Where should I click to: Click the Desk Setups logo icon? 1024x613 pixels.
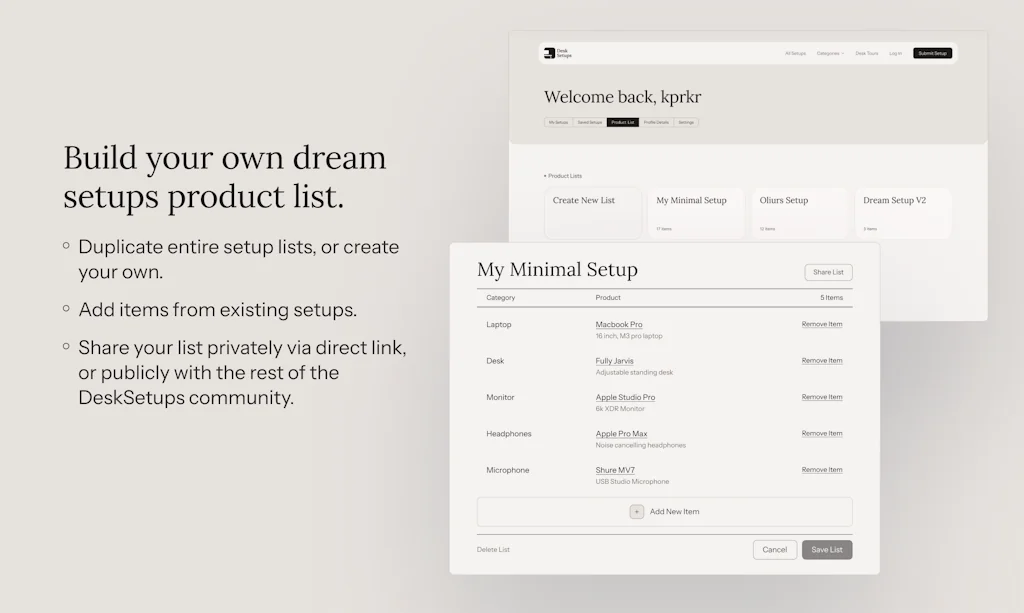click(x=549, y=53)
